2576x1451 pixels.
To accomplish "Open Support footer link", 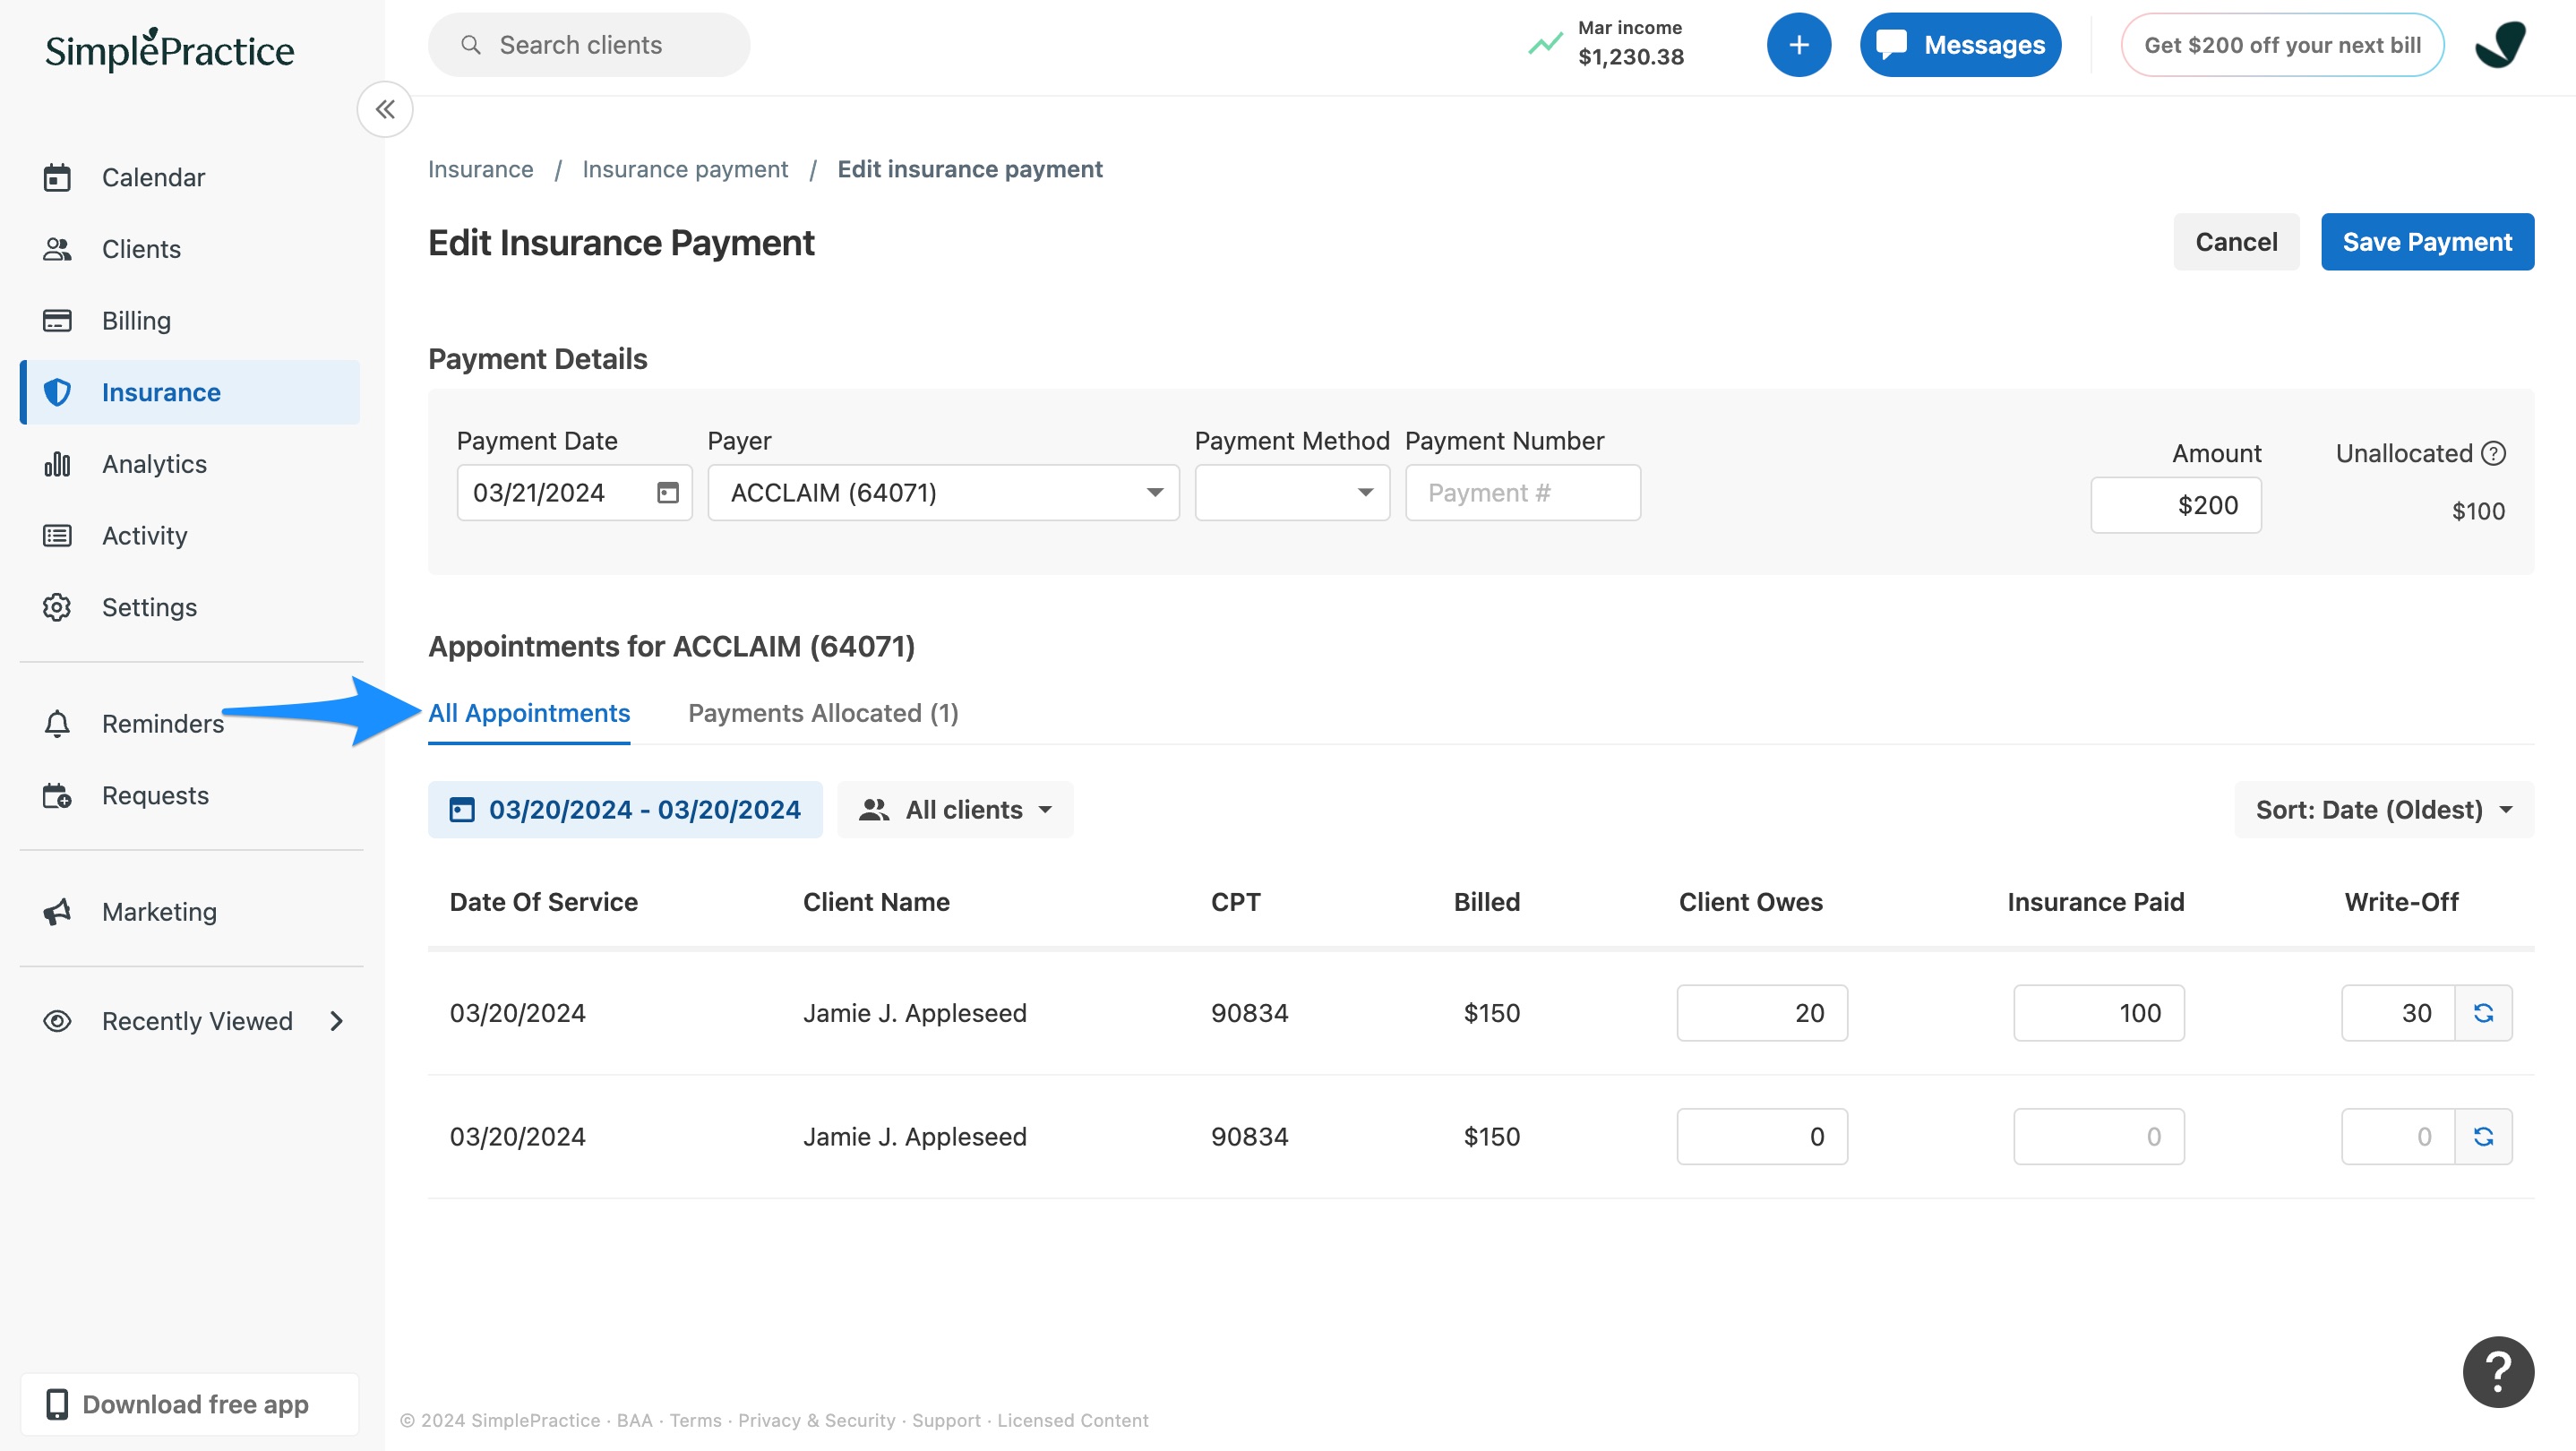I will tap(946, 1420).
